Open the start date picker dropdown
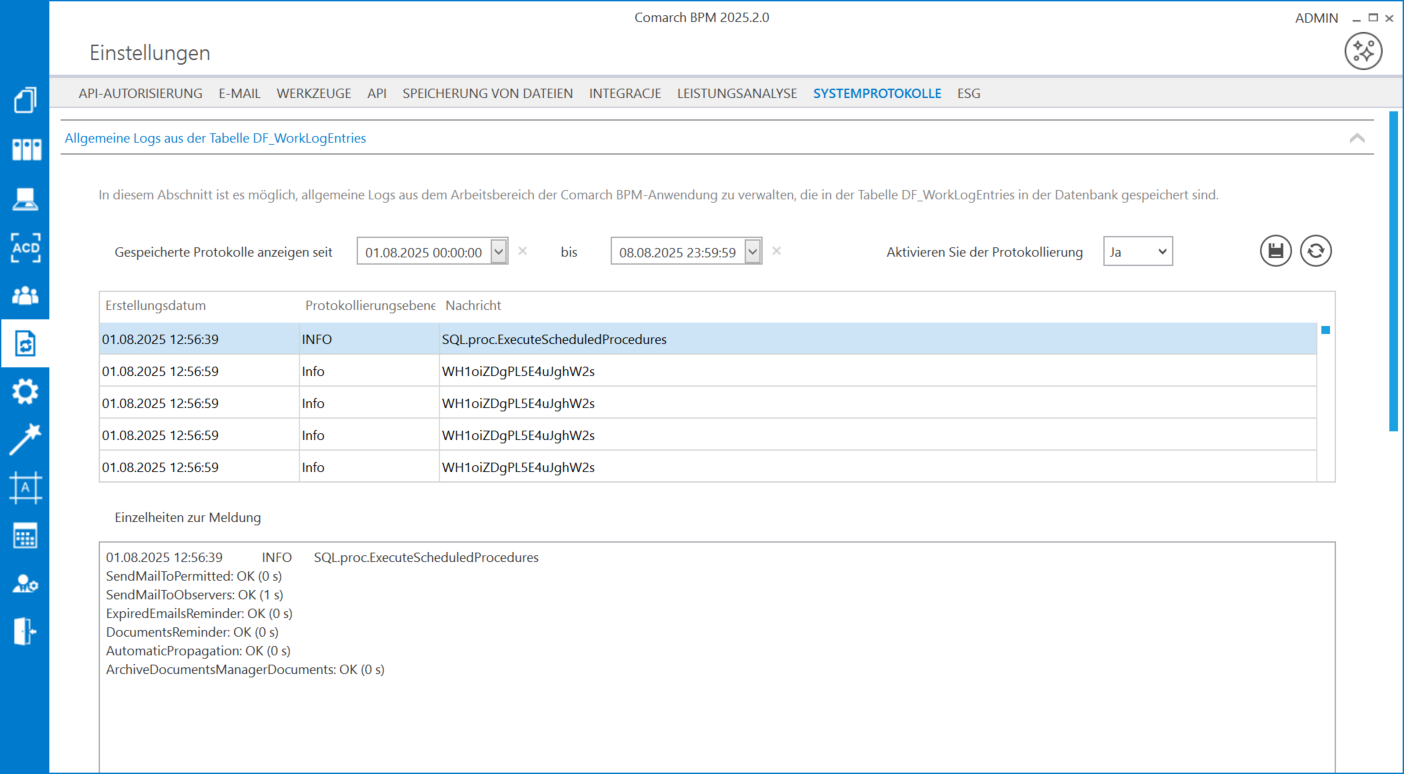The image size is (1404, 774). click(499, 252)
